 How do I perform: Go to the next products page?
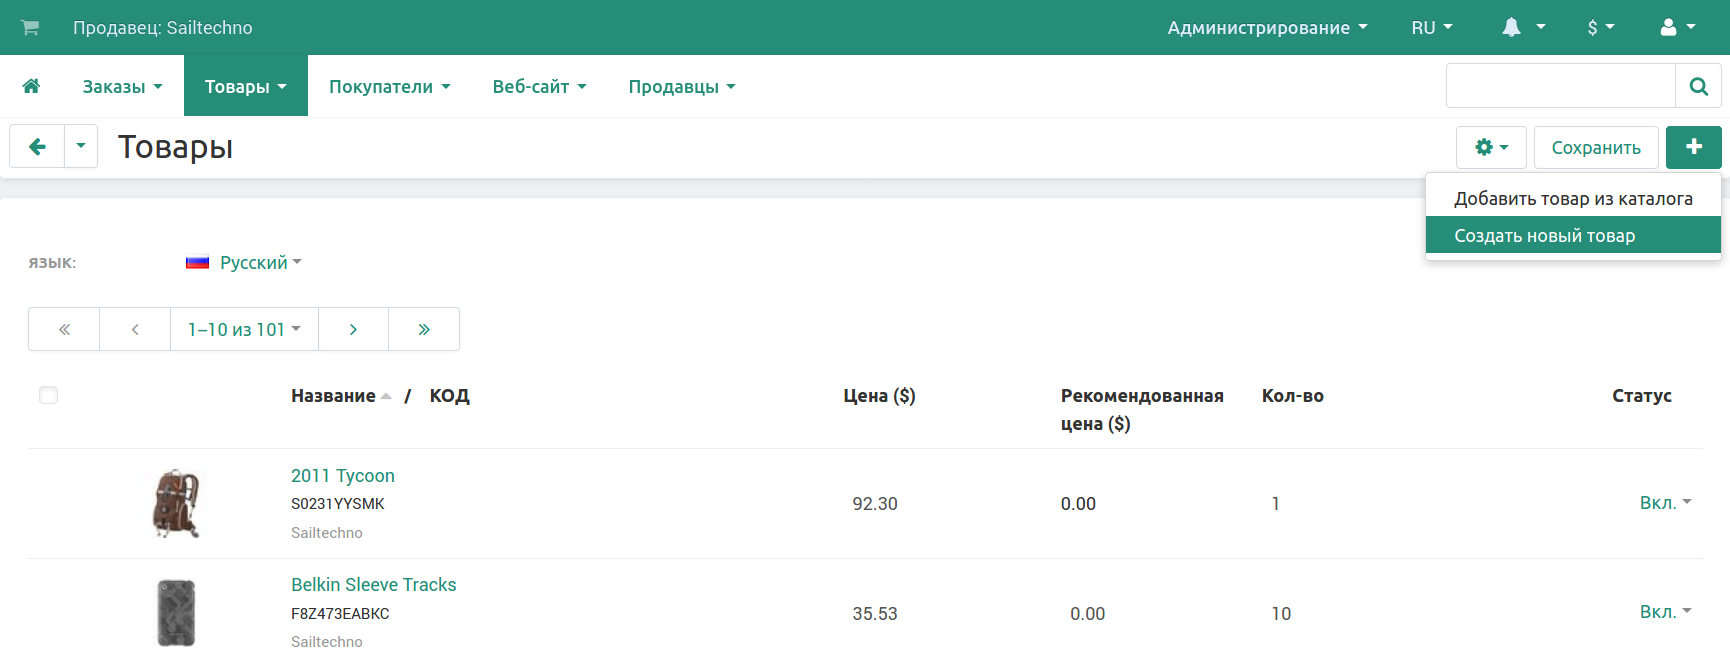353,329
